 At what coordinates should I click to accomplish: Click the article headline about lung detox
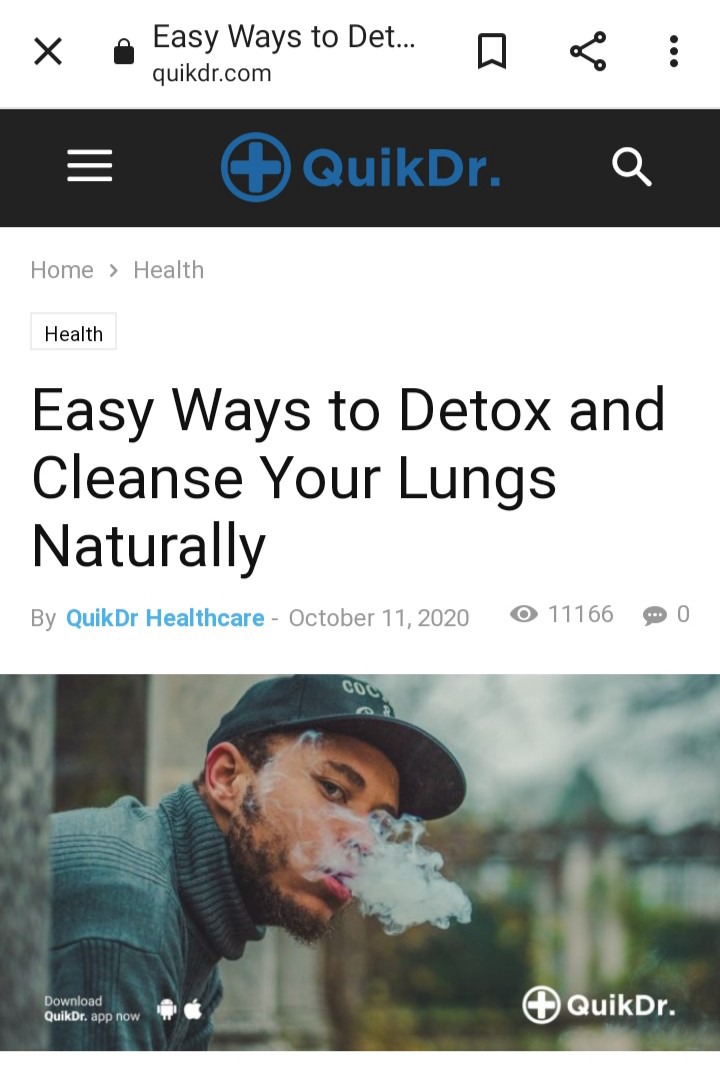348,478
